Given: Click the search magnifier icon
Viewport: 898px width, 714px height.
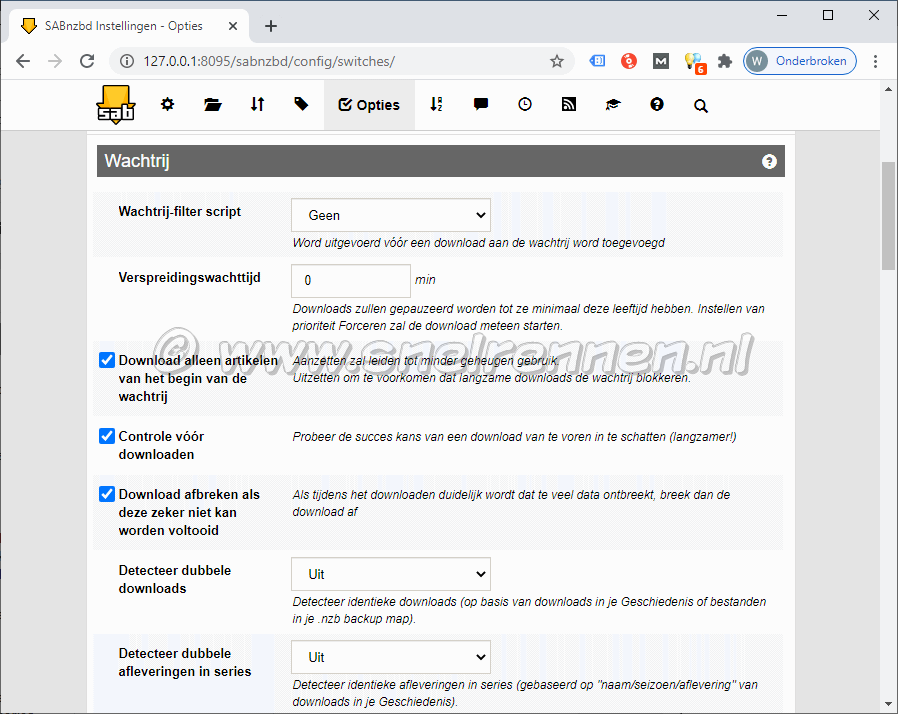Looking at the screenshot, I should click(x=700, y=105).
